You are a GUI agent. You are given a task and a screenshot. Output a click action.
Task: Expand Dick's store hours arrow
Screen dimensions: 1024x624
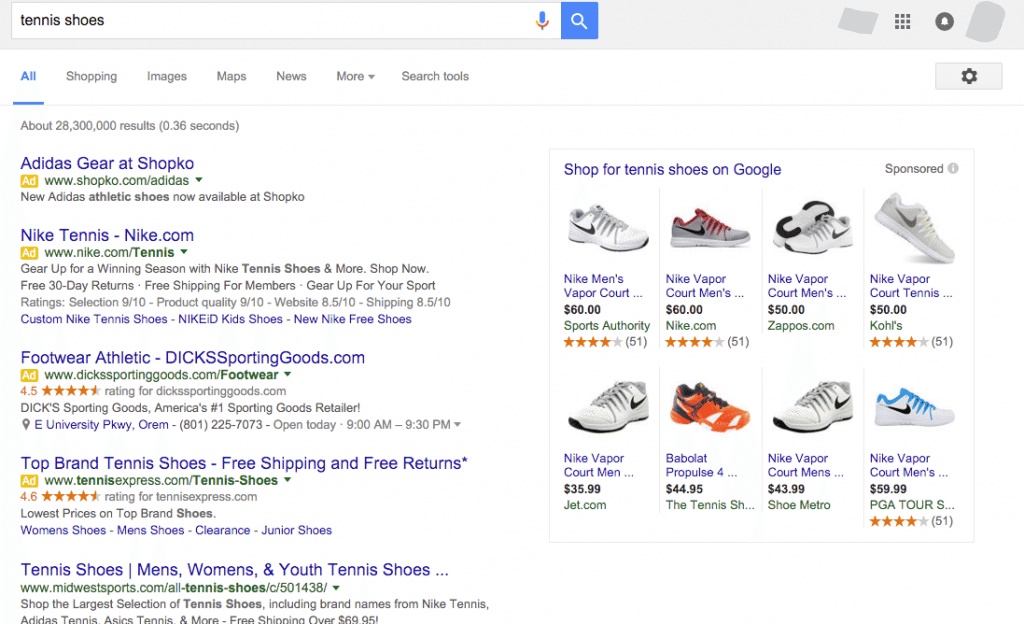458,425
